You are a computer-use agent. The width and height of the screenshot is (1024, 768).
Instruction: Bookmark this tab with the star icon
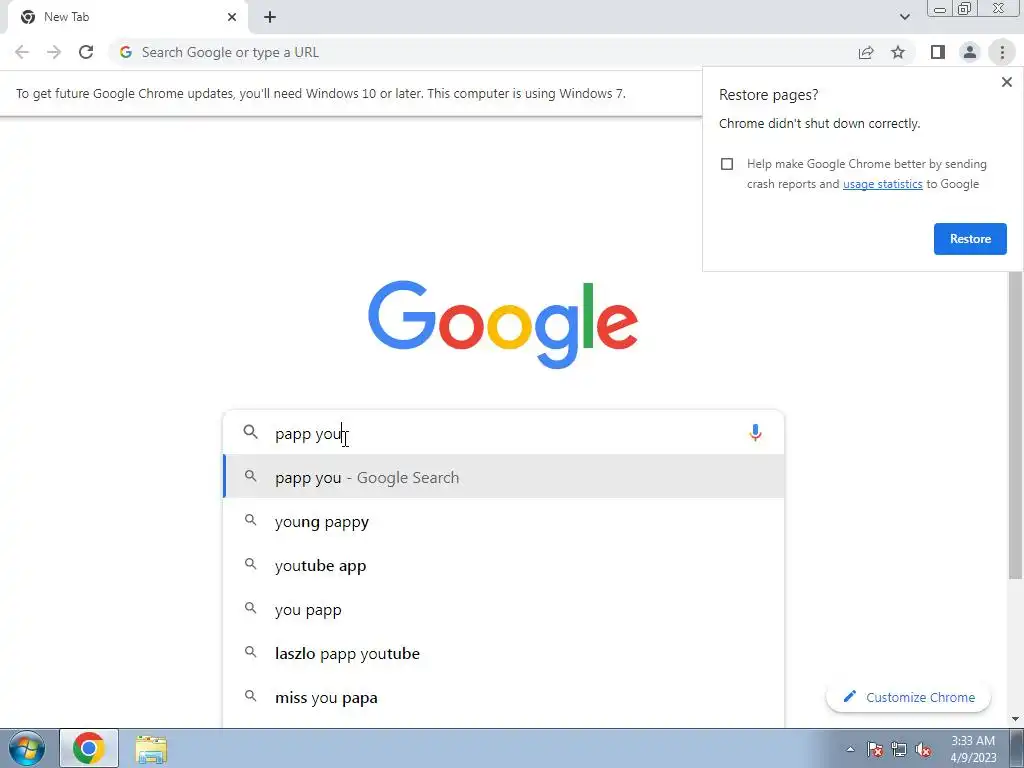[x=898, y=52]
